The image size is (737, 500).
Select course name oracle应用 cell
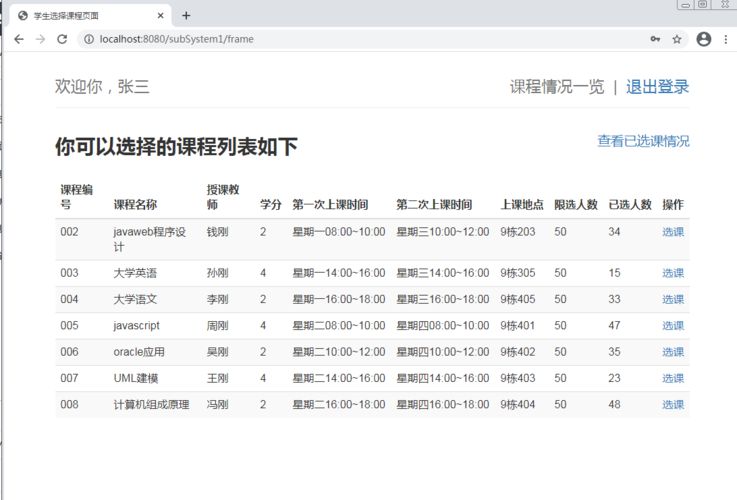139,352
